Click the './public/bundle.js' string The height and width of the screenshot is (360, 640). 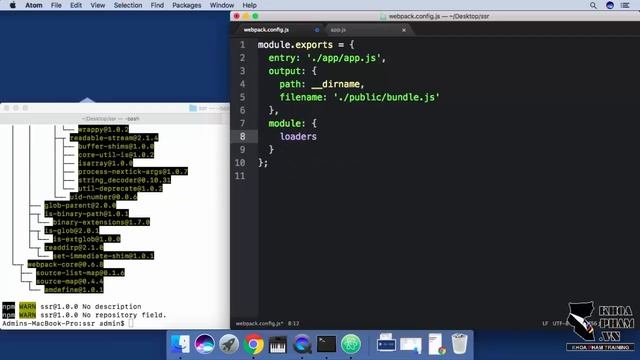pyautogui.click(x=386, y=97)
